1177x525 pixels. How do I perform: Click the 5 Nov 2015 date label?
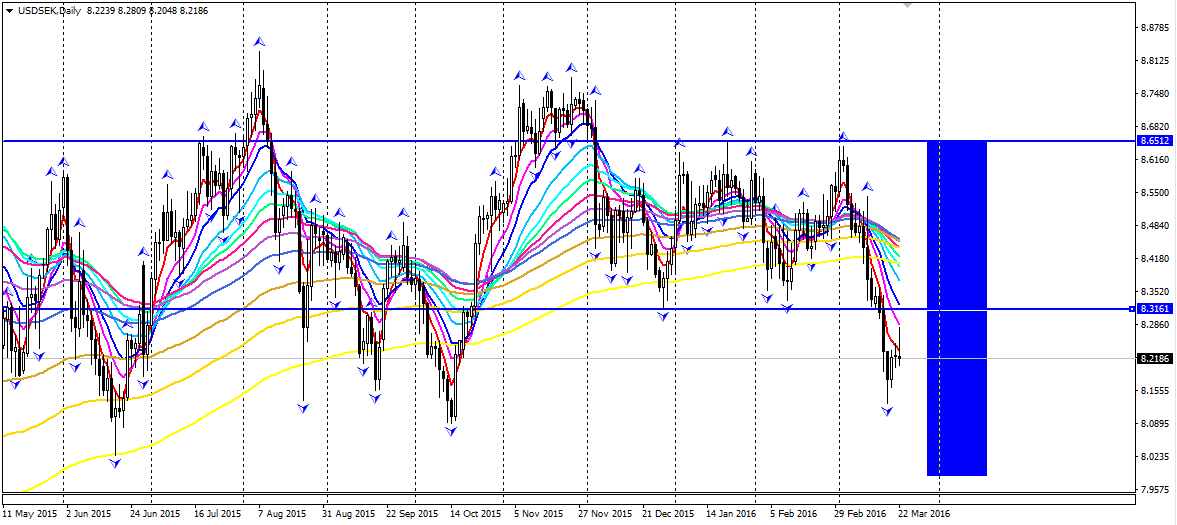538,514
